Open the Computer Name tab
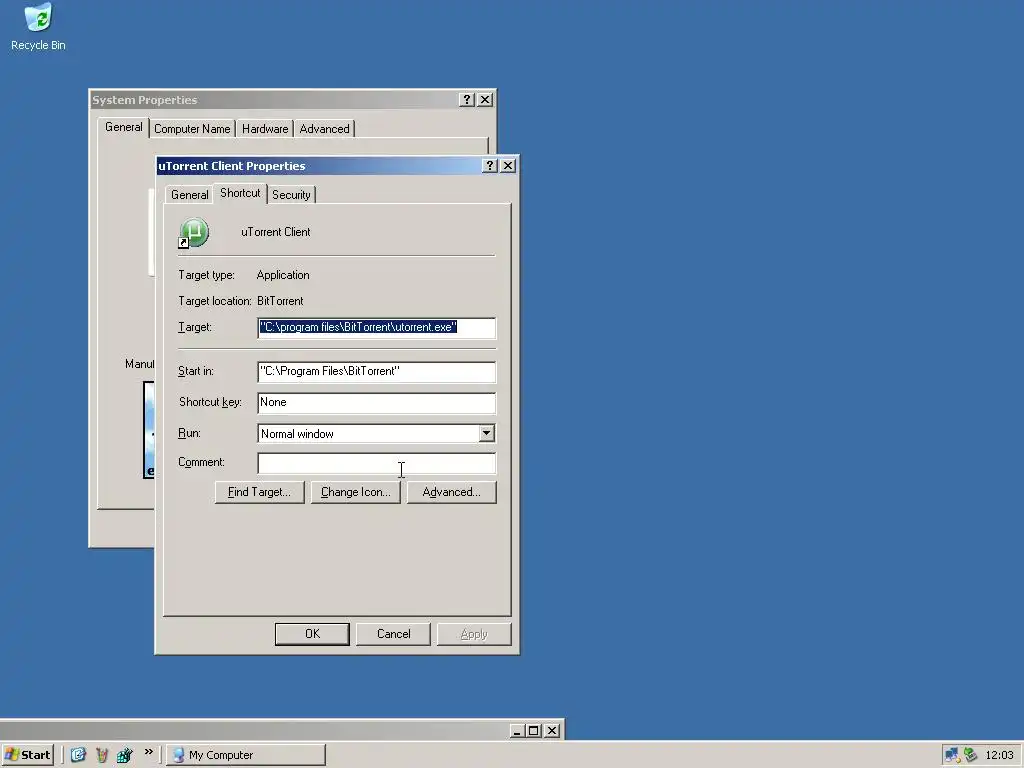Viewport: 1024px width, 768px height. pos(192,129)
